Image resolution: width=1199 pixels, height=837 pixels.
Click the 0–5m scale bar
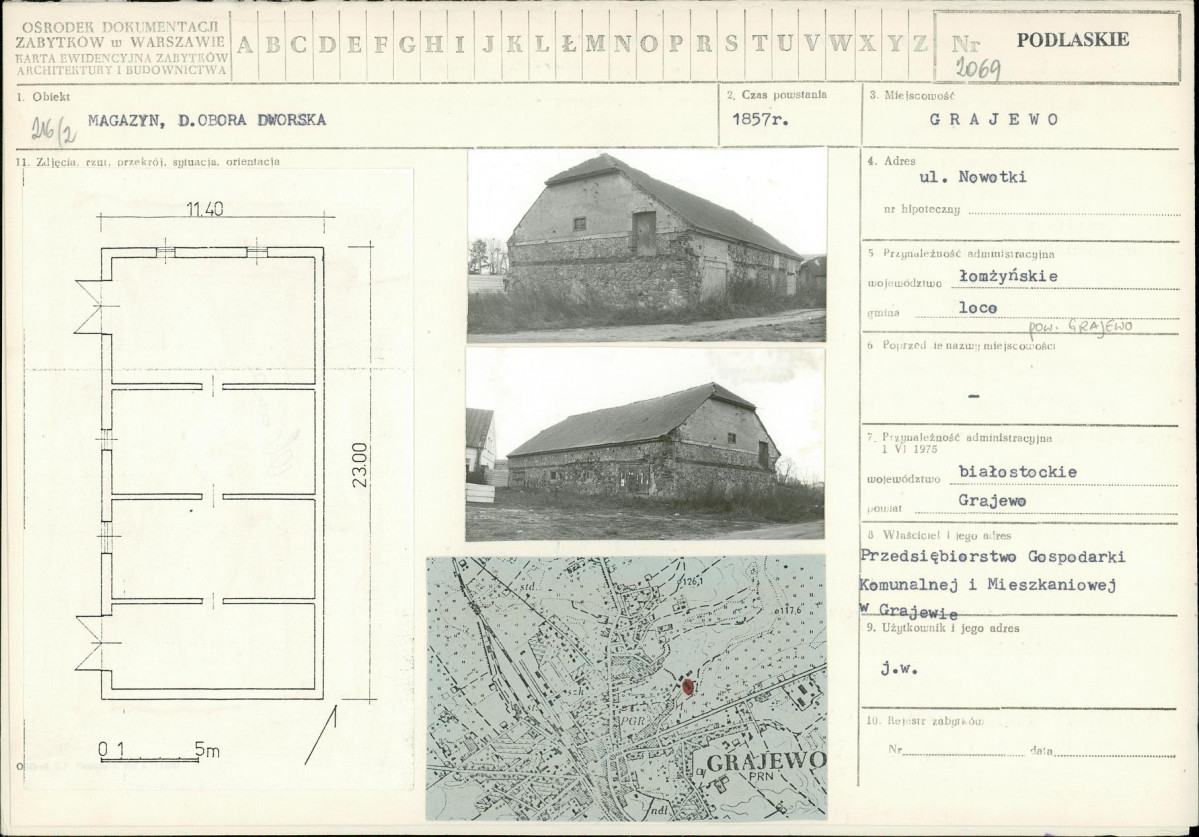coord(149,757)
